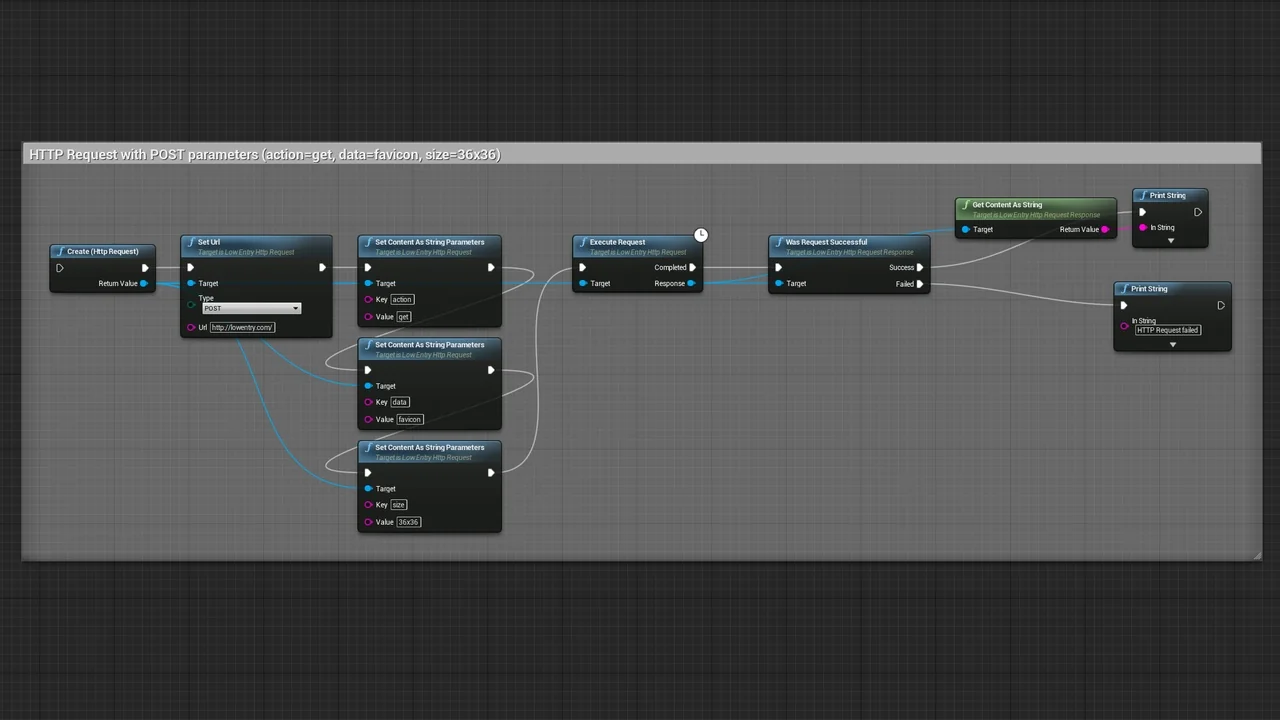Screen dimensions: 1280x720
Task: Open the Type POST dropdown on Set Url
Action: (x=251, y=308)
